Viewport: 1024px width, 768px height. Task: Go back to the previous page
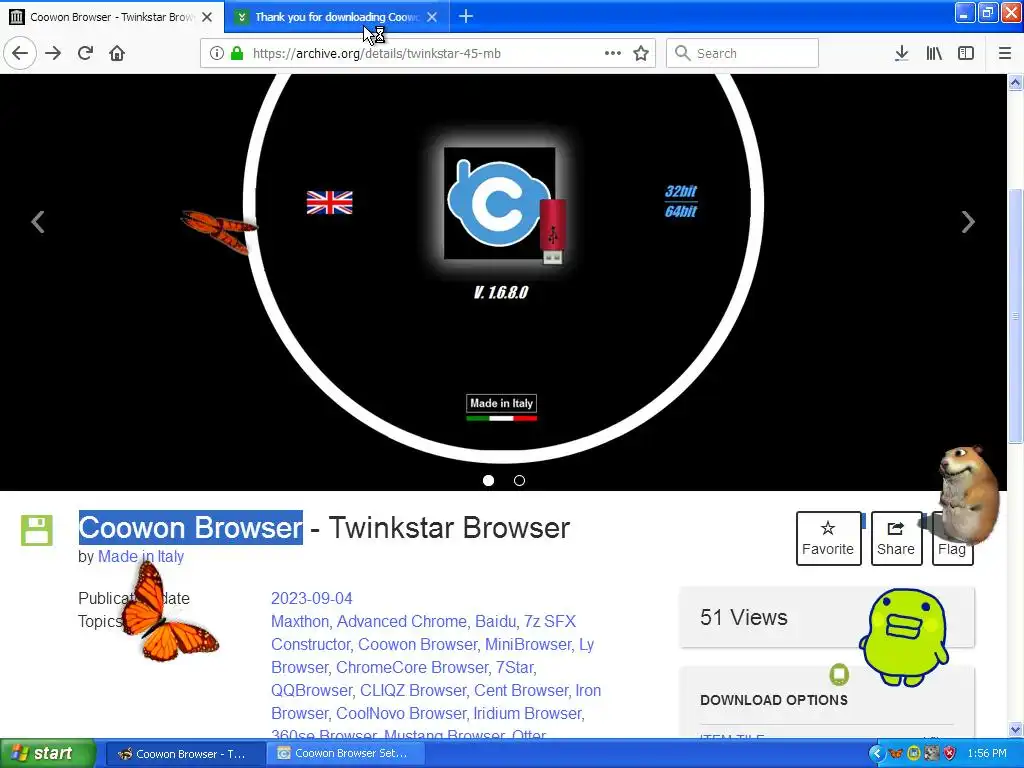(x=20, y=53)
